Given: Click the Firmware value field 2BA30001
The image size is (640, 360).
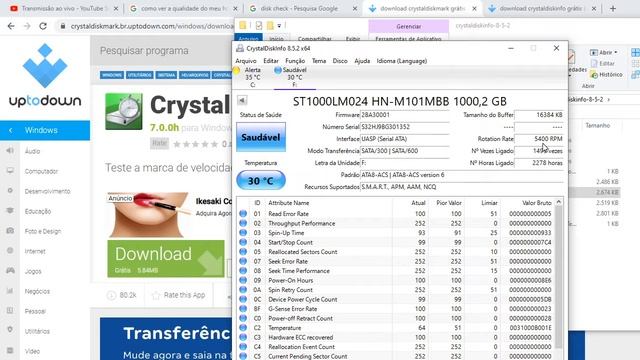Looking at the screenshot, I should (x=404, y=115).
